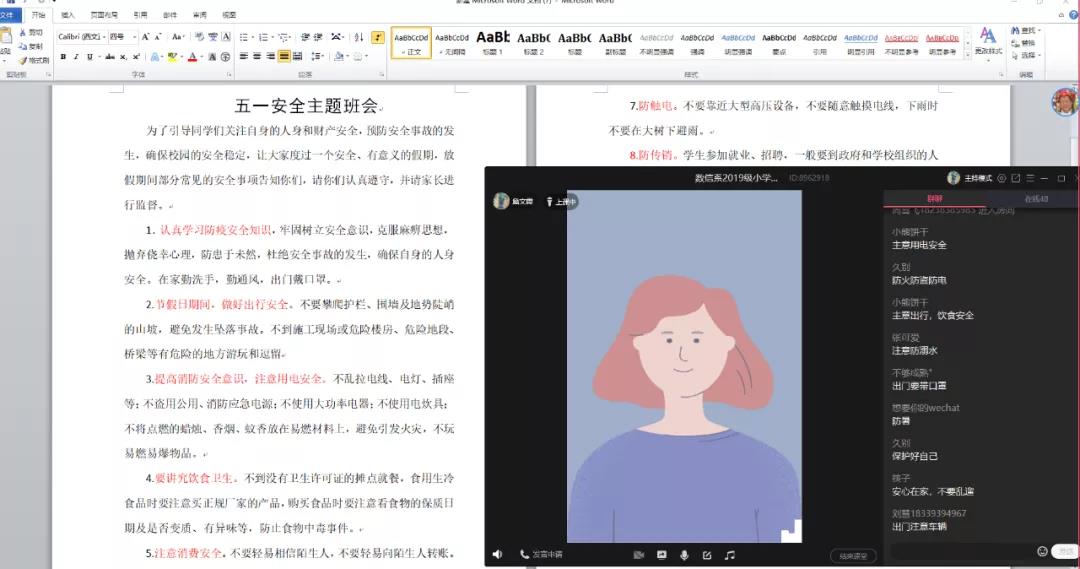This screenshot has width=1080, height=569.
Task: Toggle justified alignment (highlighted)
Action: [x=284, y=56]
